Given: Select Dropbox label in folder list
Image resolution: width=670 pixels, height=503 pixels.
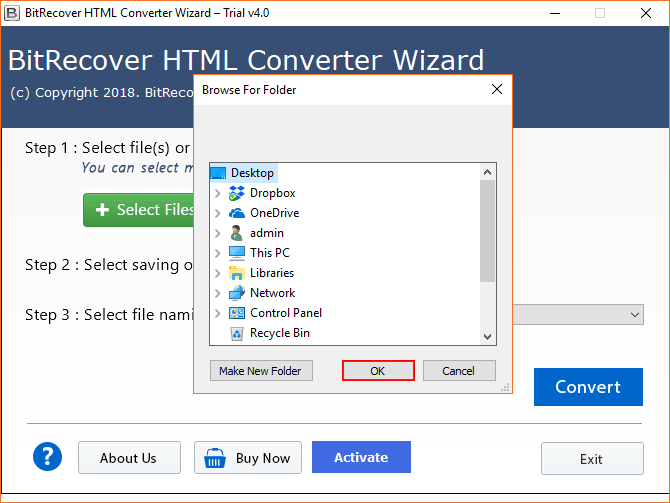Looking at the screenshot, I should tap(273, 193).
